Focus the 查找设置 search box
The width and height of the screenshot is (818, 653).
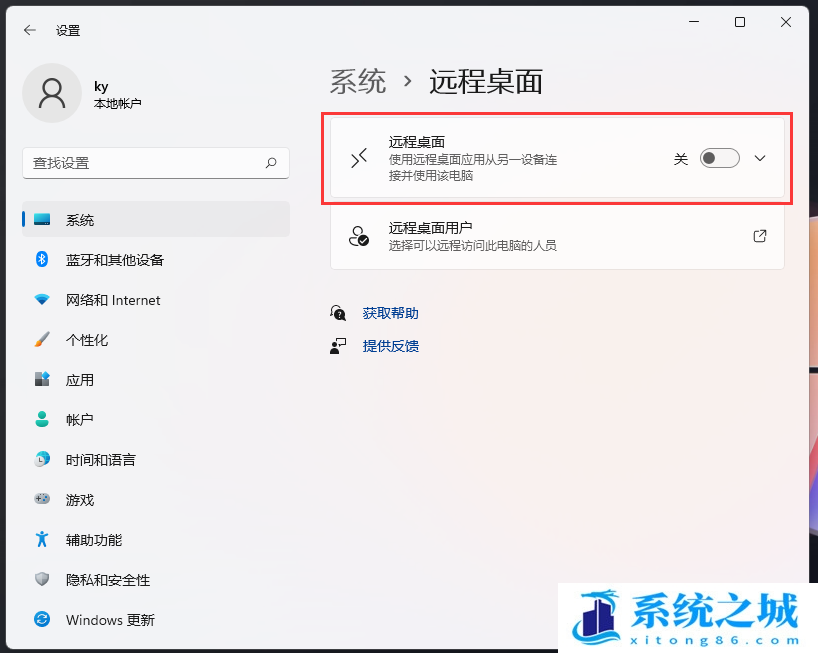tap(155, 163)
